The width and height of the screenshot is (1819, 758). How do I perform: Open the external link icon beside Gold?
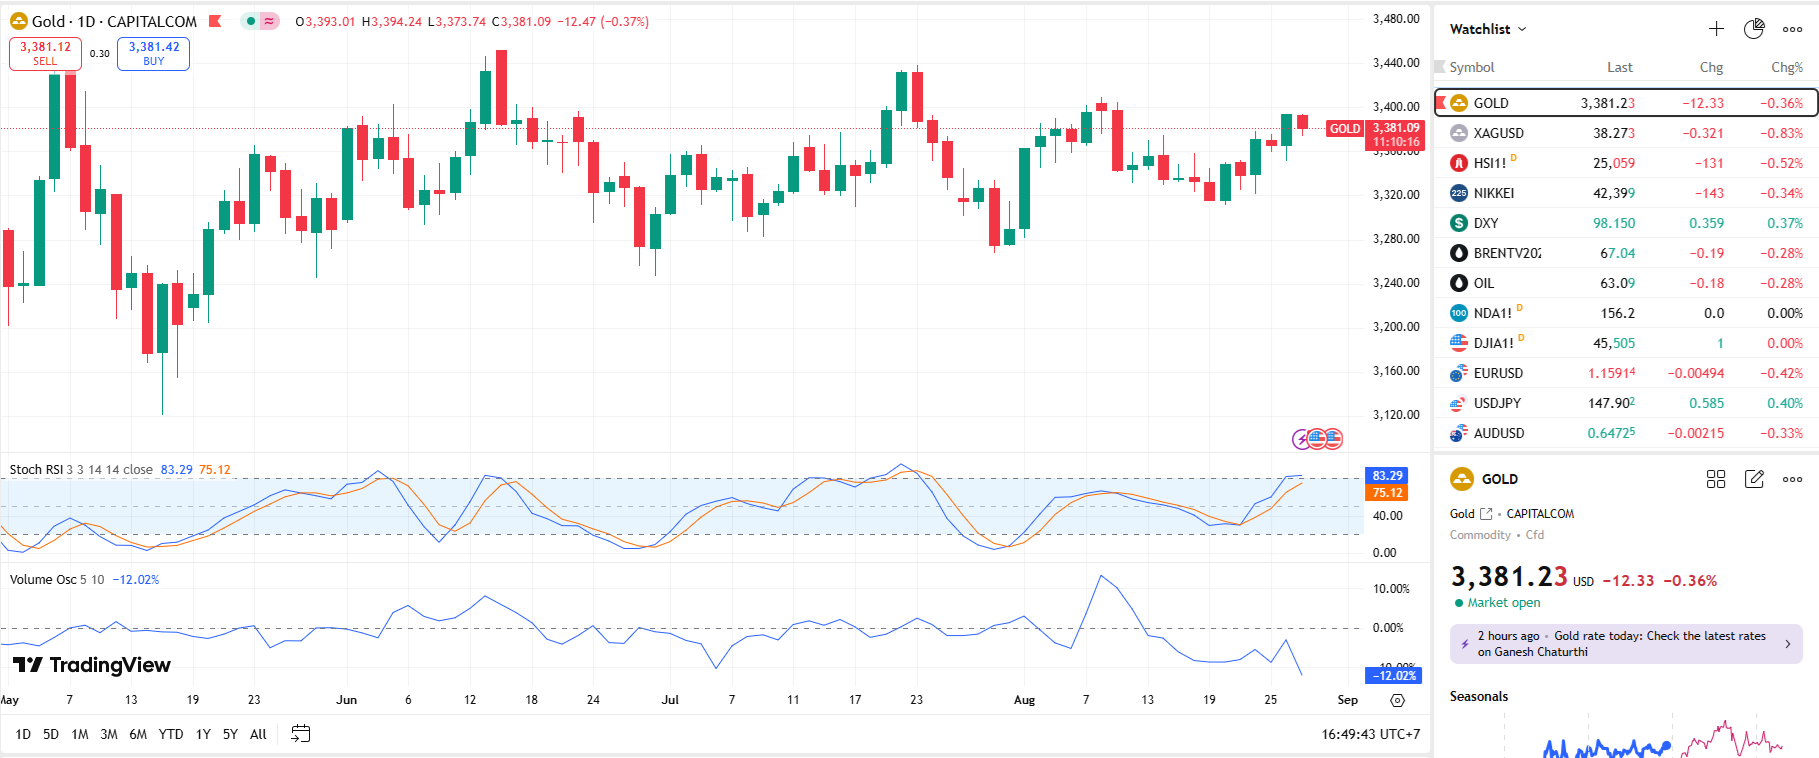(x=1486, y=514)
